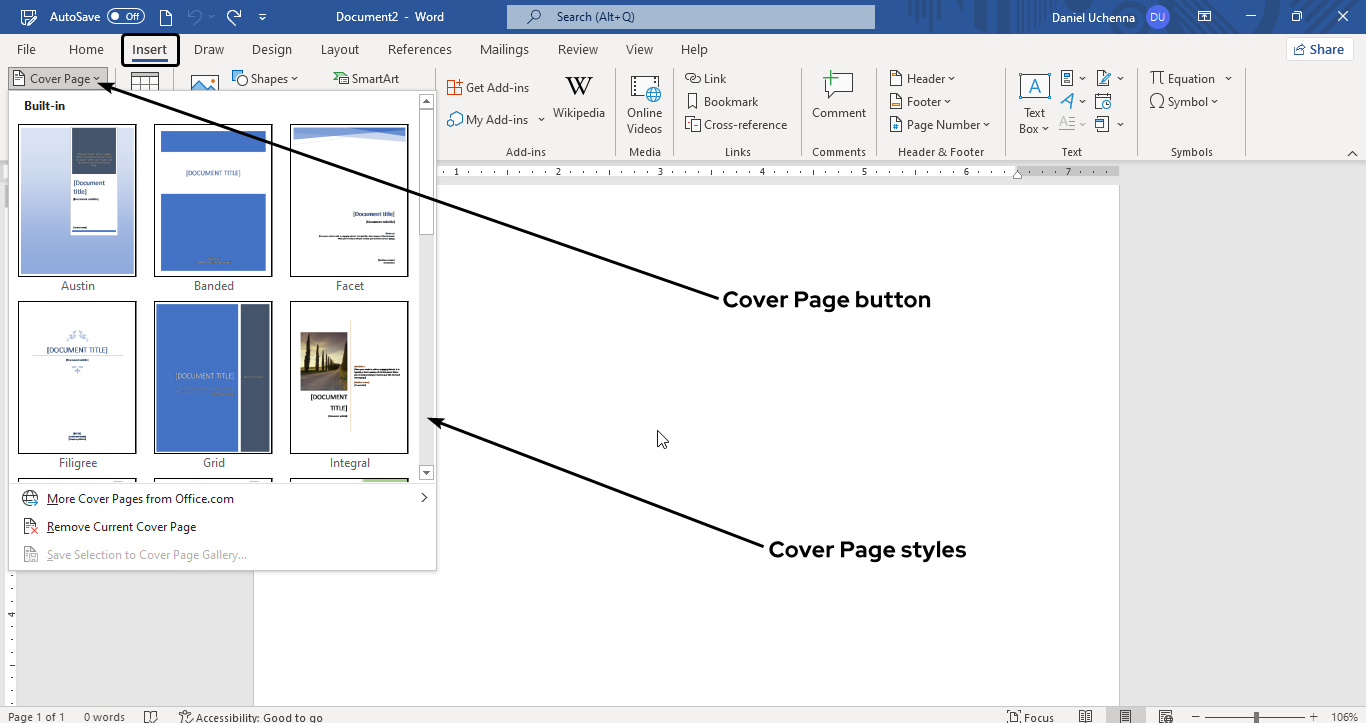Image resolution: width=1366 pixels, height=723 pixels.
Task: Insert a new Comment
Action: (838, 96)
